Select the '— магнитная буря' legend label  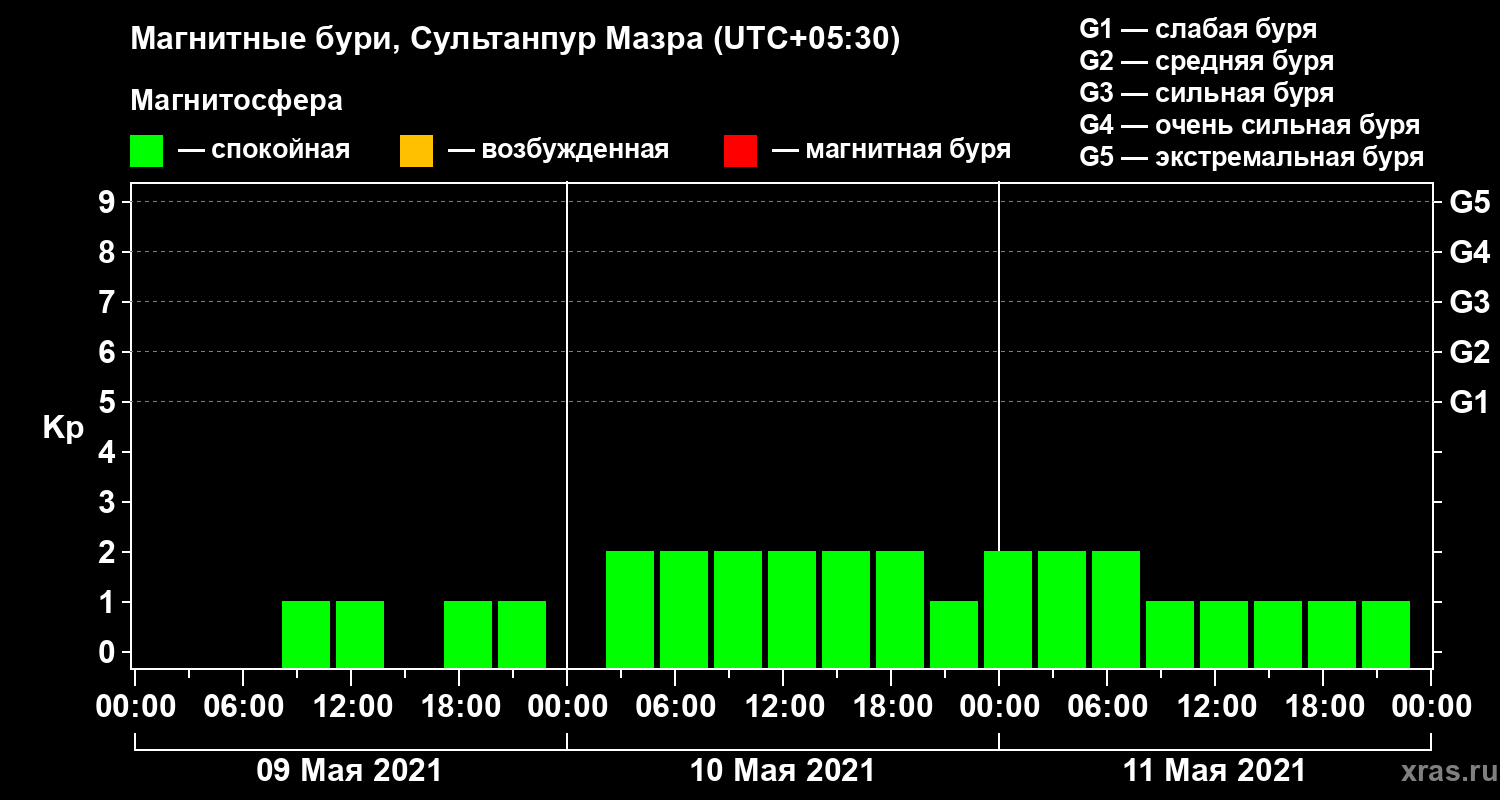pos(892,150)
